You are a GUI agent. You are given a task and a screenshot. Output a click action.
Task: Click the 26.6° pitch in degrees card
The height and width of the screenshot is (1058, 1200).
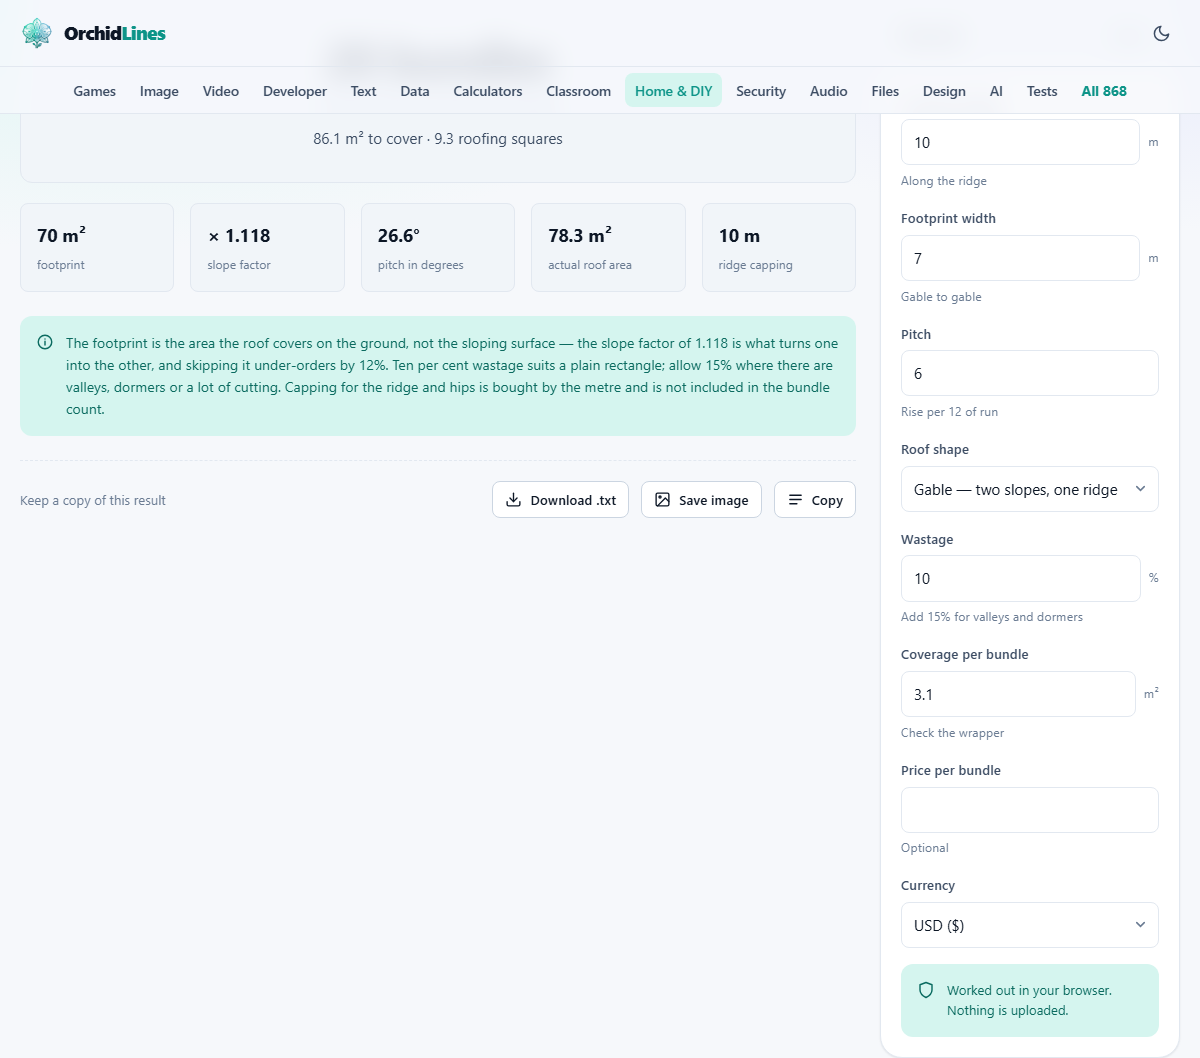click(438, 248)
